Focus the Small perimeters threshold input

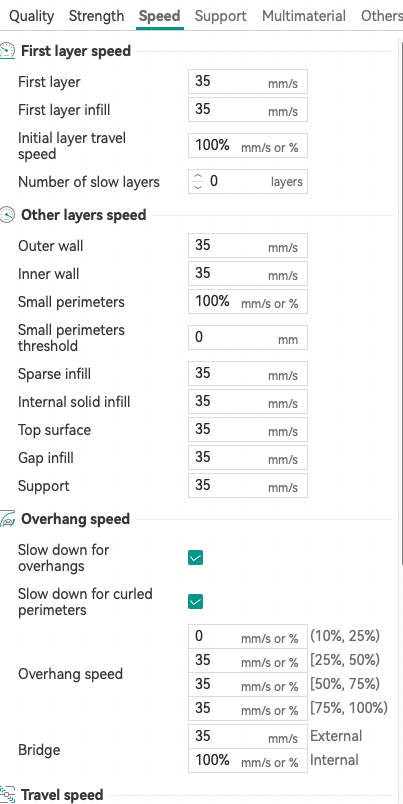(x=248, y=337)
